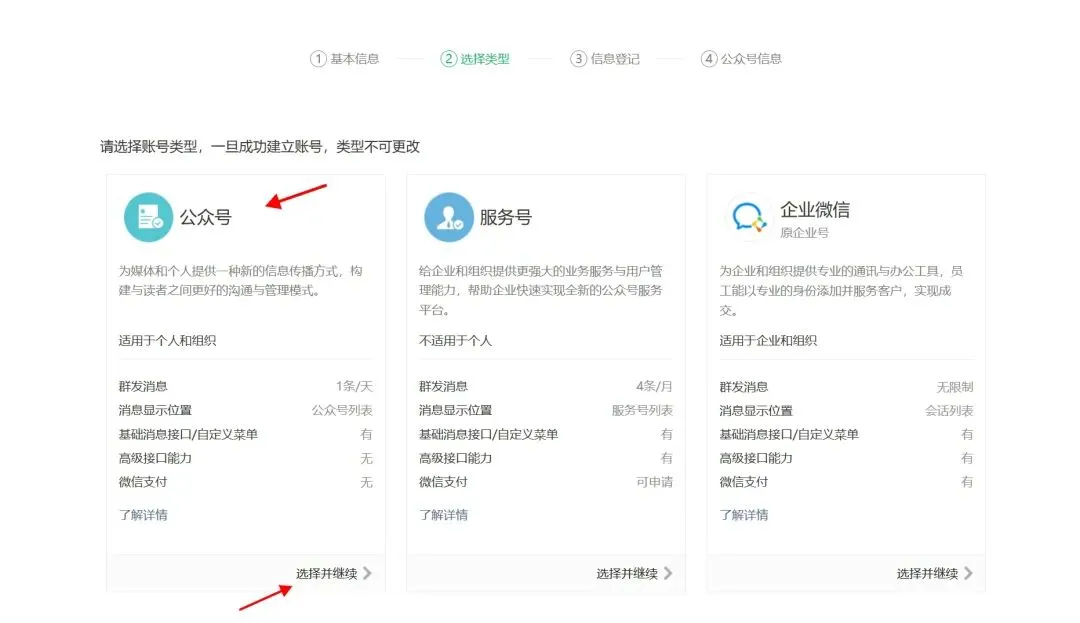Open 了解详情 link in 服务号 card
The height and width of the screenshot is (623, 1080).
coord(444,515)
